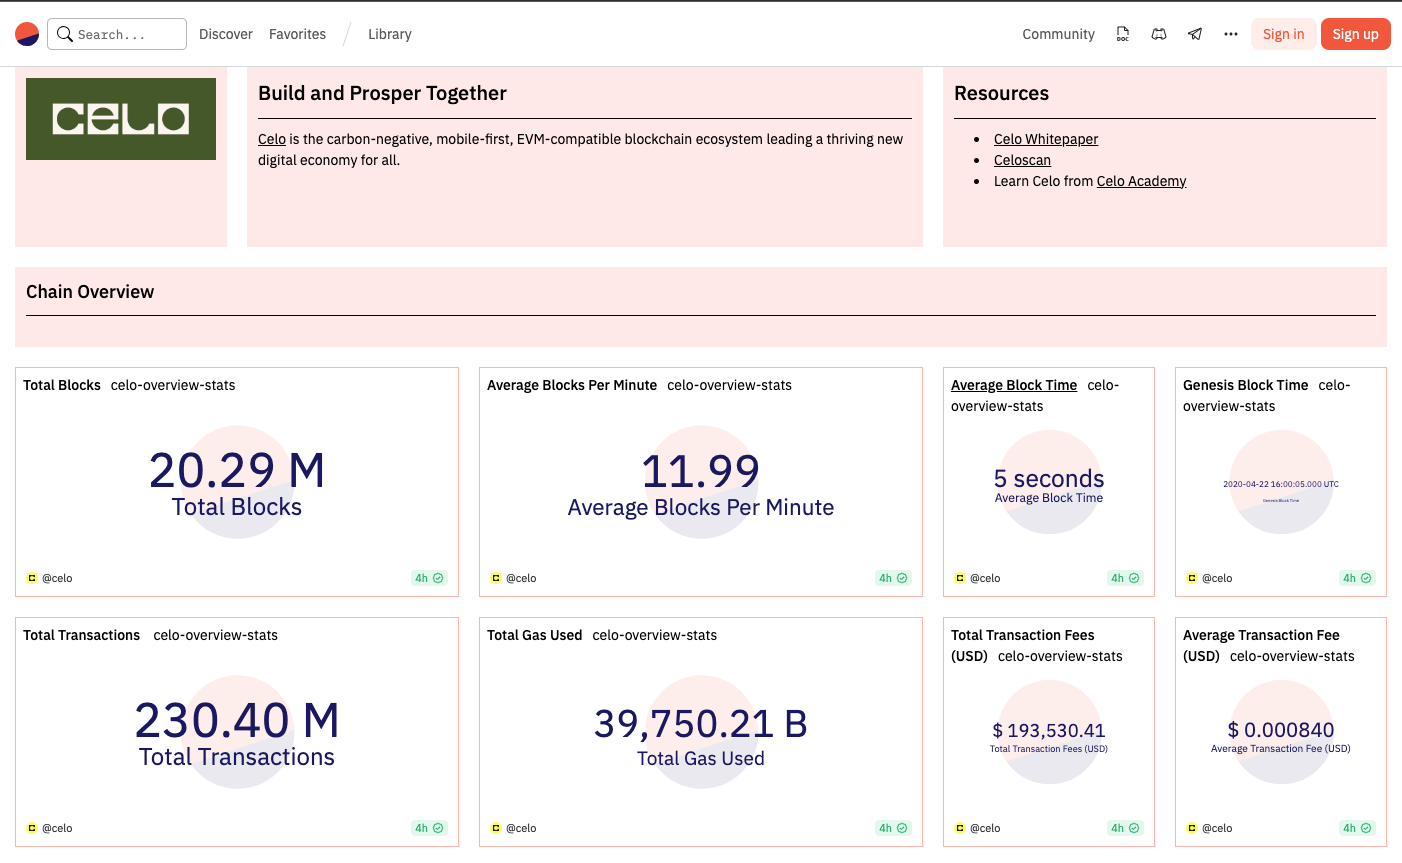Open the Average Block Time title link
Viewport: 1402px width, 863px height.
pos(1013,385)
